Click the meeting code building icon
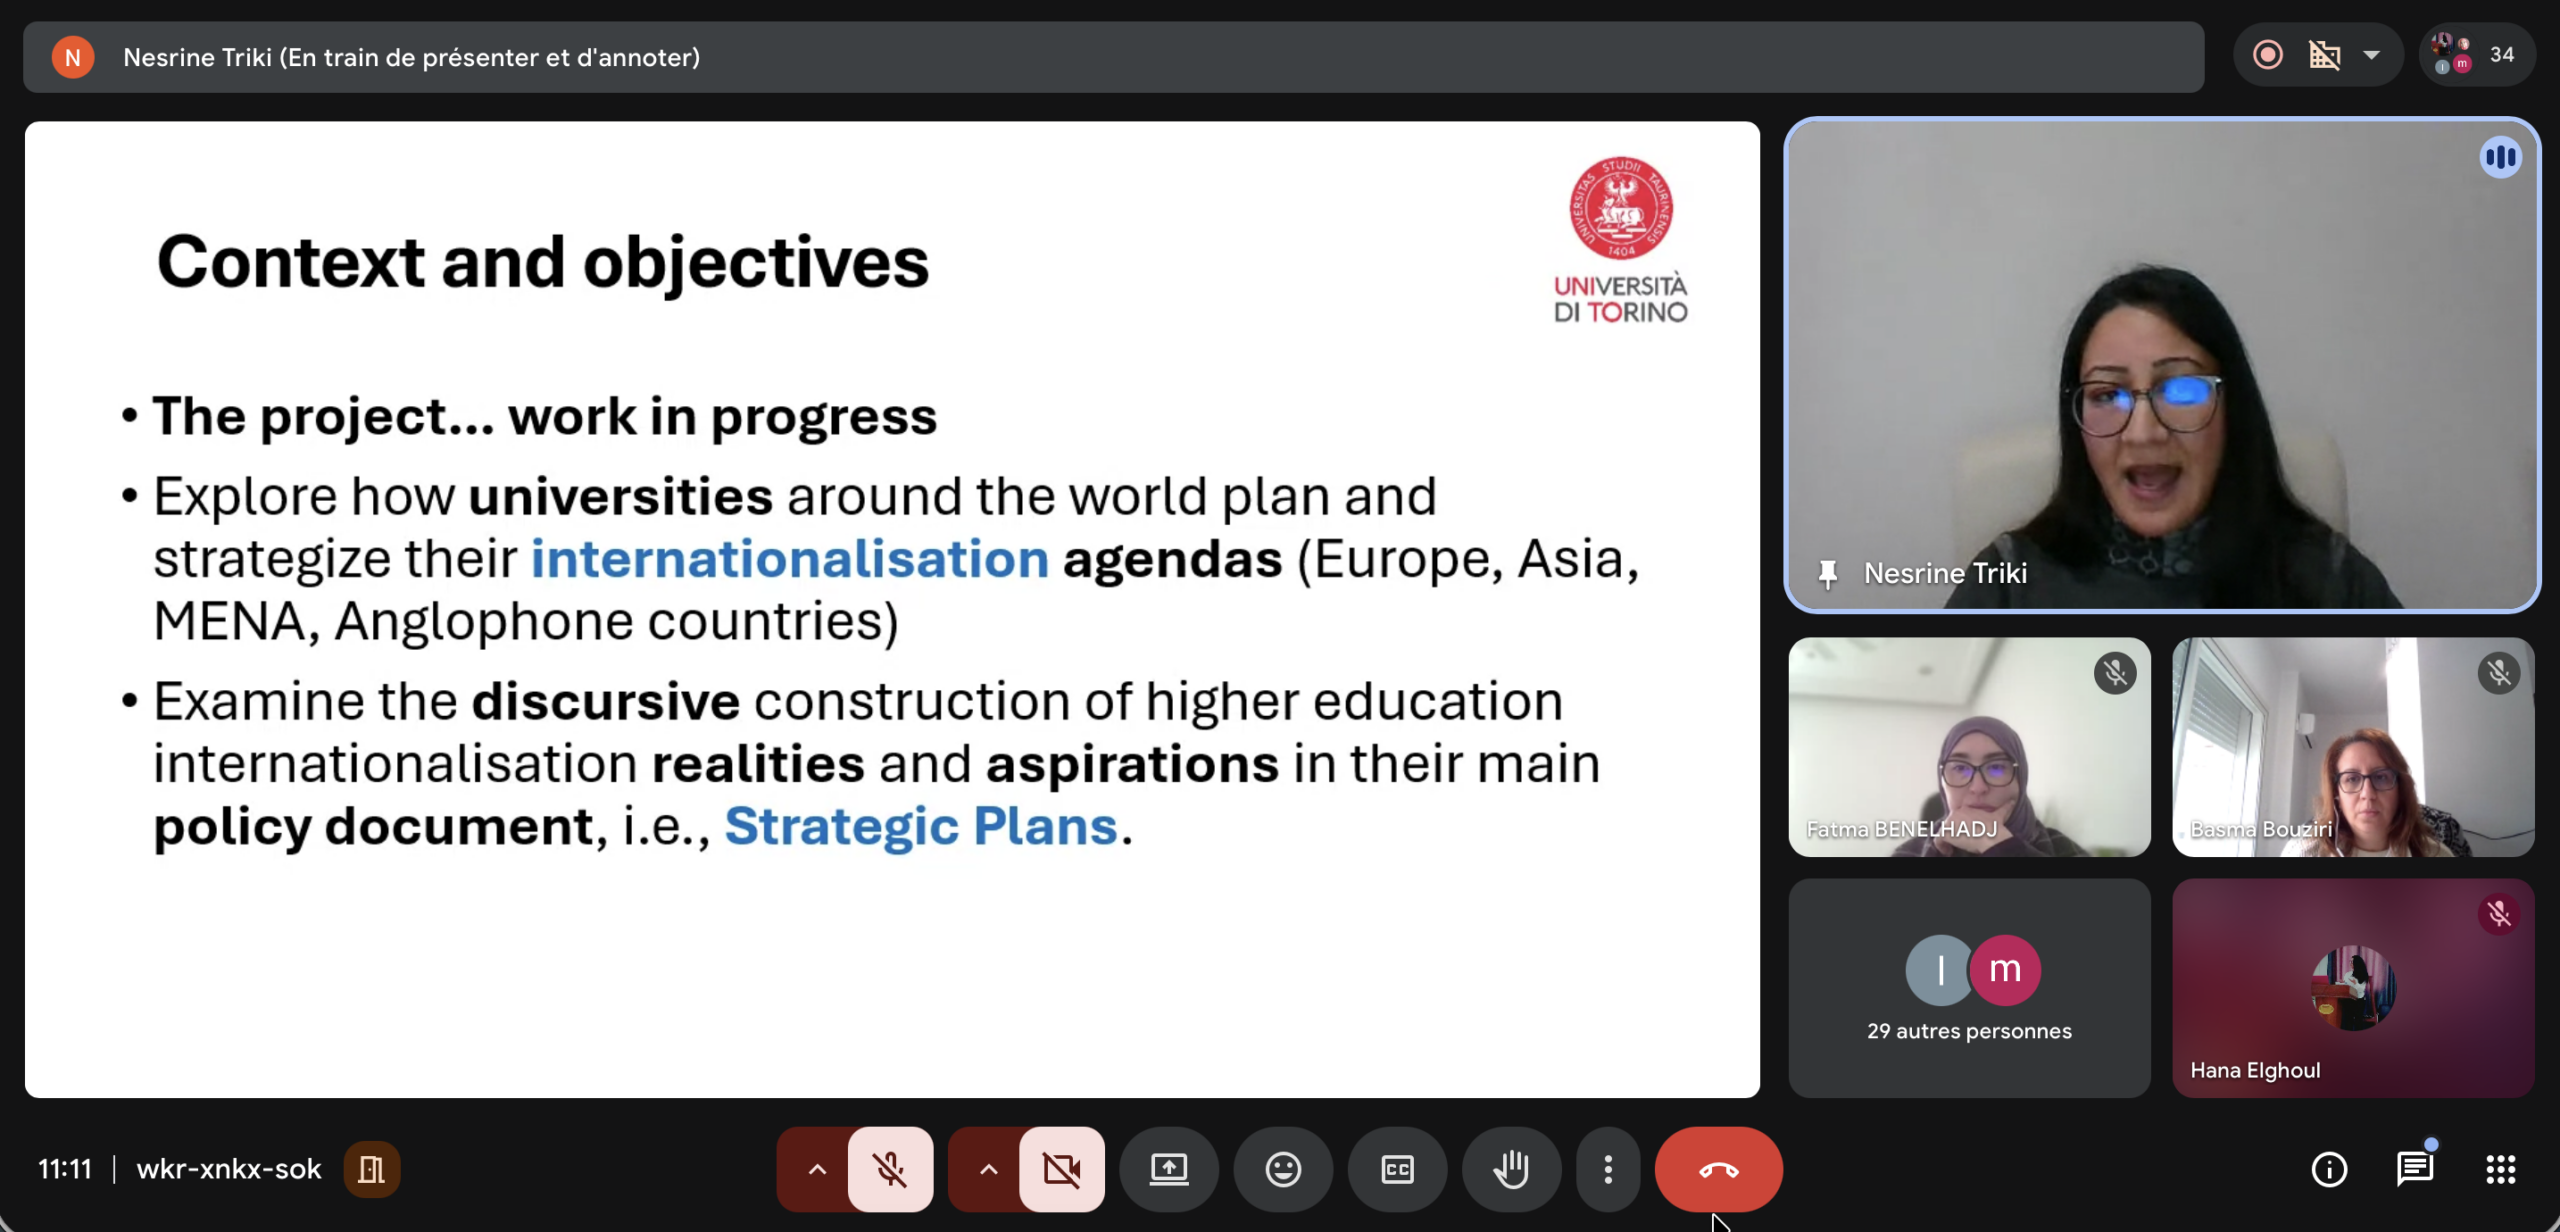Image resolution: width=2560 pixels, height=1232 pixels. (371, 1169)
